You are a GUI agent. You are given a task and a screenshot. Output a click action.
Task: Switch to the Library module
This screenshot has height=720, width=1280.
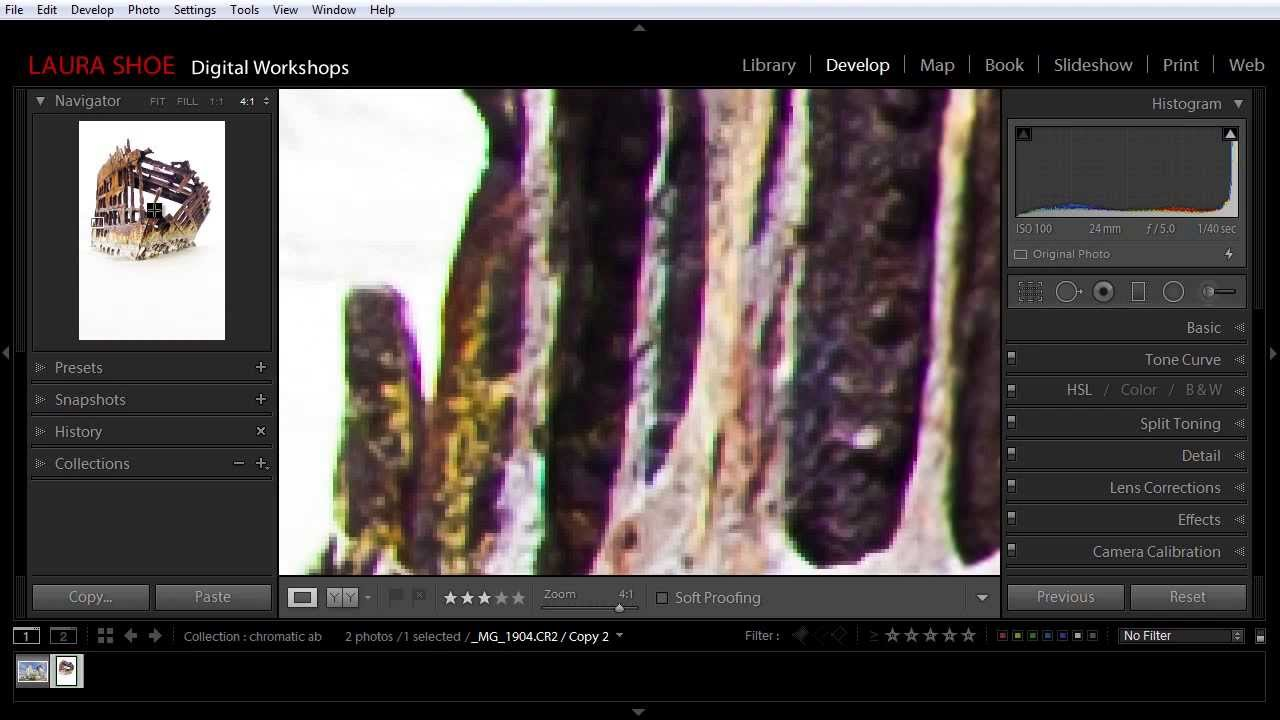click(x=768, y=64)
